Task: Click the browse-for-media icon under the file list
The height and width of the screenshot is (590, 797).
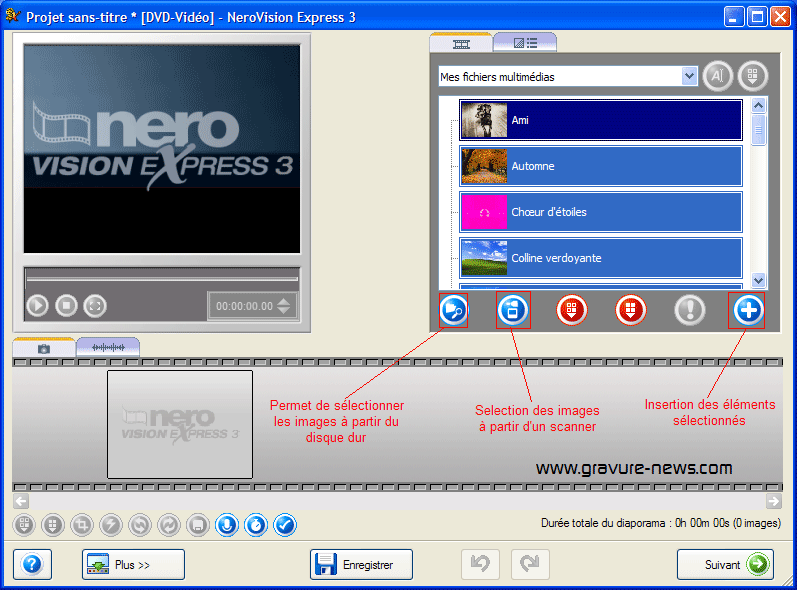Action: coord(453,309)
